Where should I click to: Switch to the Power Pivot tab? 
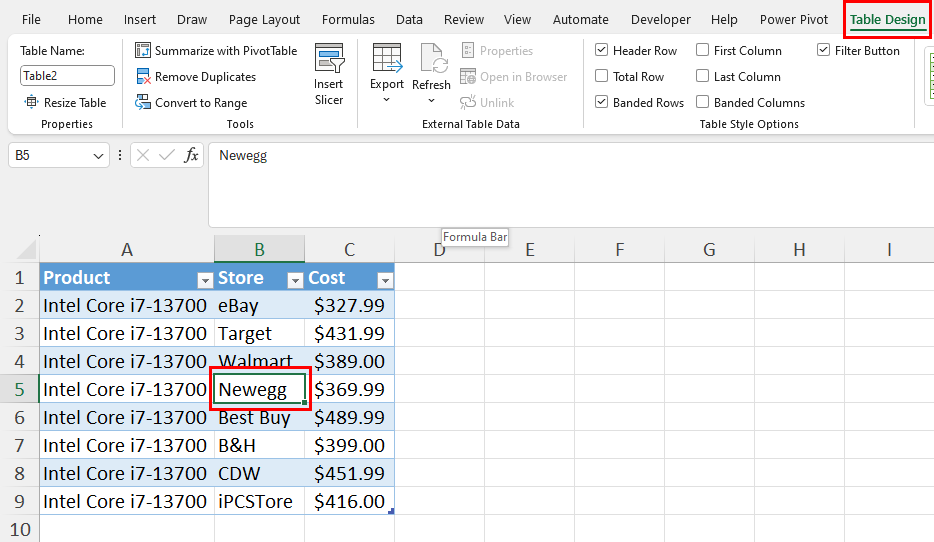(794, 20)
